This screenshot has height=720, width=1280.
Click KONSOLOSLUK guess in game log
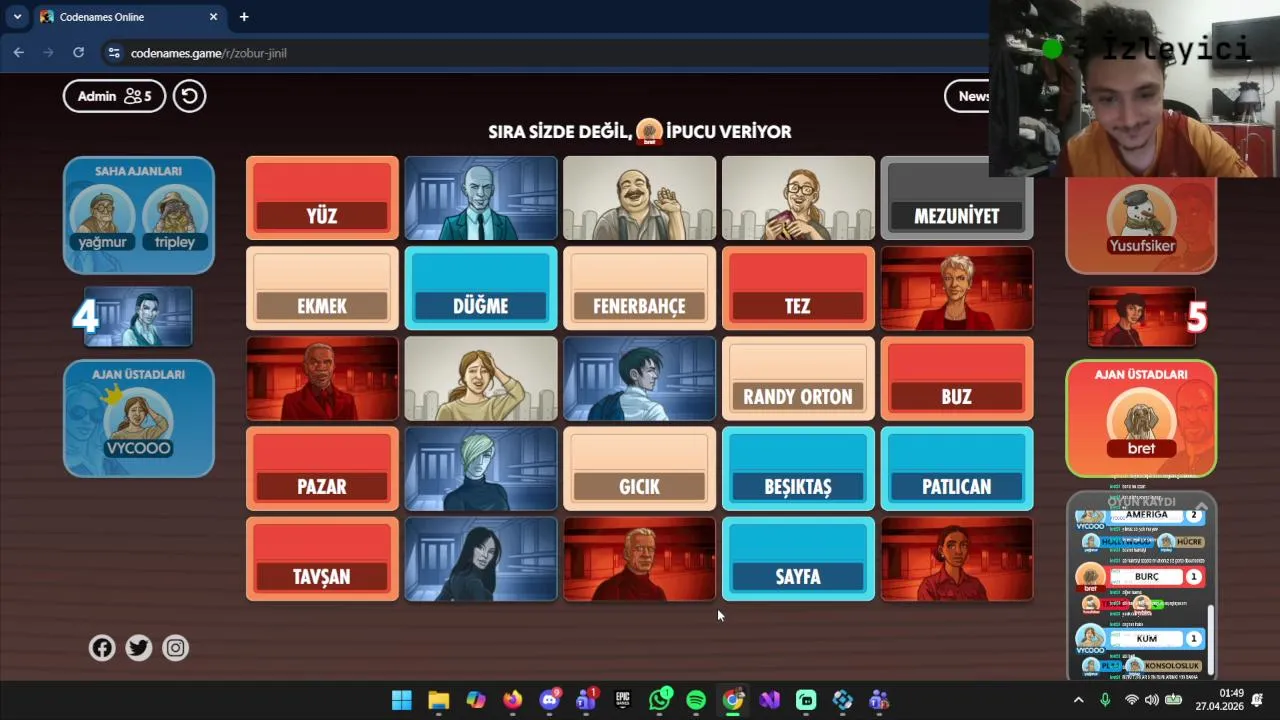click(x=1172, y=666)
